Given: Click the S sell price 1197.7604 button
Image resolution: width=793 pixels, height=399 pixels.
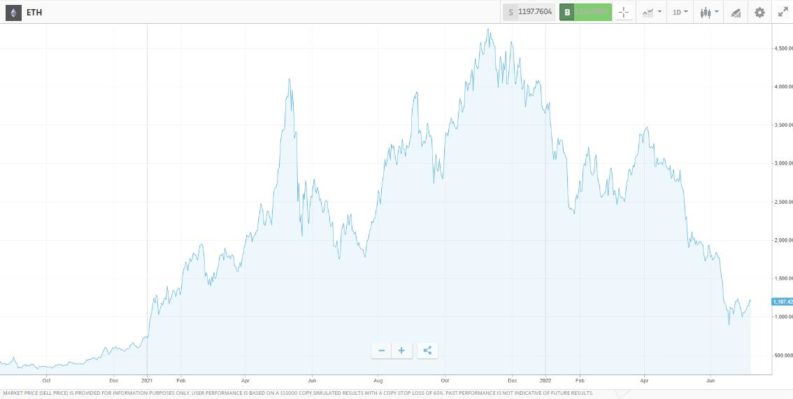Looking at the screenshot, I should click(529, 12).
